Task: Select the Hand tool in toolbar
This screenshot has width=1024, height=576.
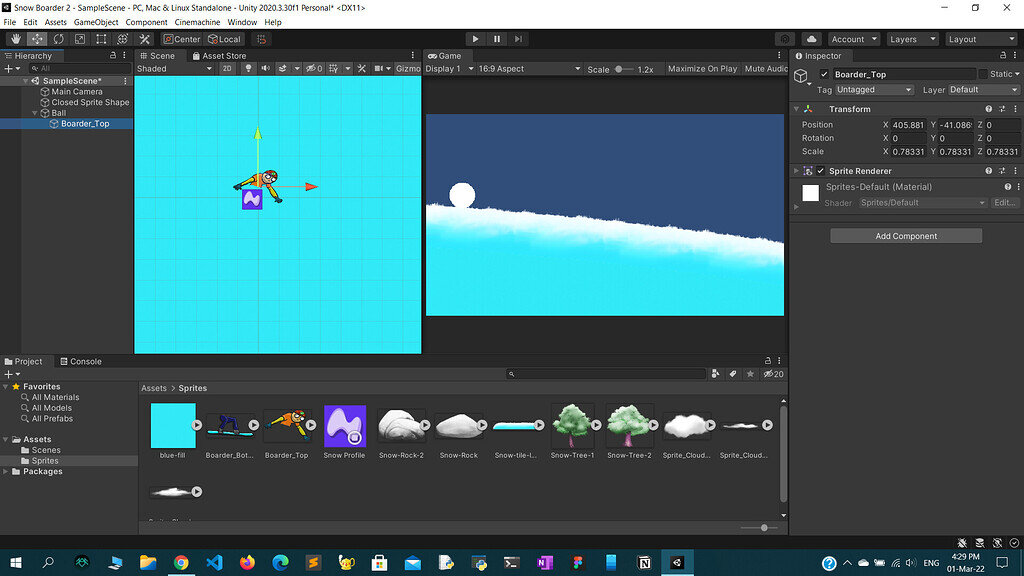Action: [x=15, y=39]
